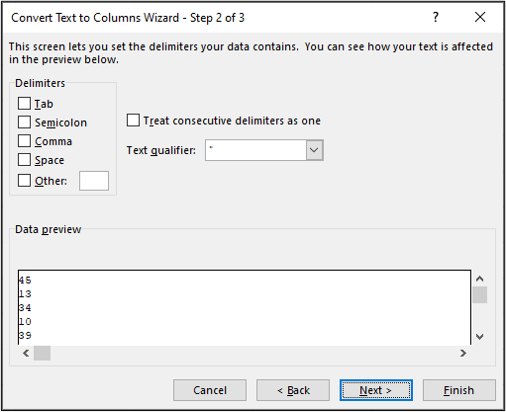Check Treat consecutive delimiters as one
506x412 pixels.
(133, 120)
